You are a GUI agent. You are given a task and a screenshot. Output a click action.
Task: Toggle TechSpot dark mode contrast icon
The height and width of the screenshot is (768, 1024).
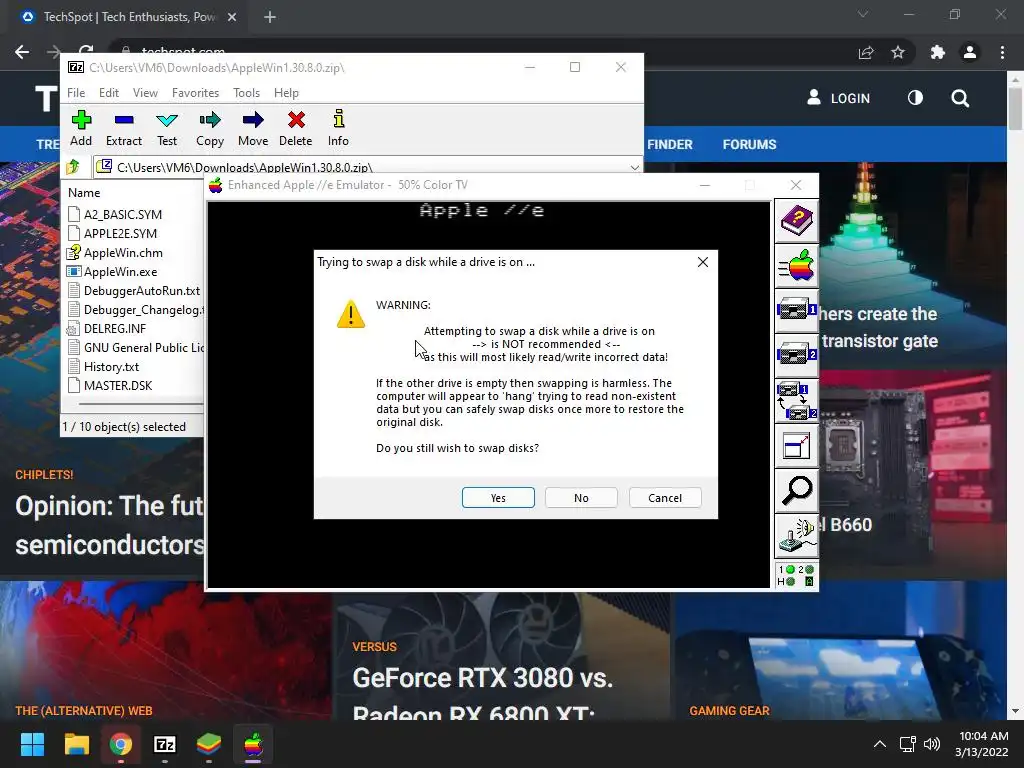pyautogui.click(x=915, y=98)
